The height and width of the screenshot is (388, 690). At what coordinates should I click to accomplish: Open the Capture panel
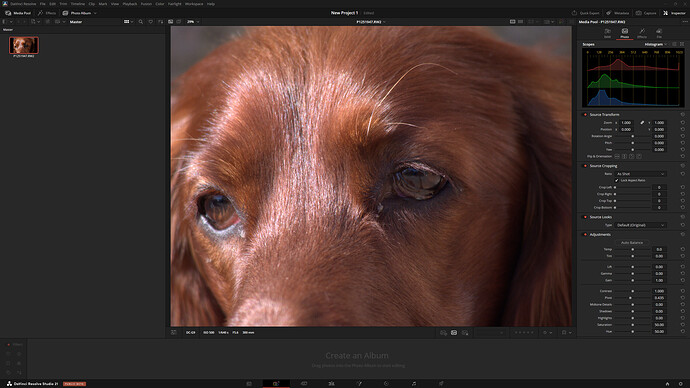click(x=646, y=13)
